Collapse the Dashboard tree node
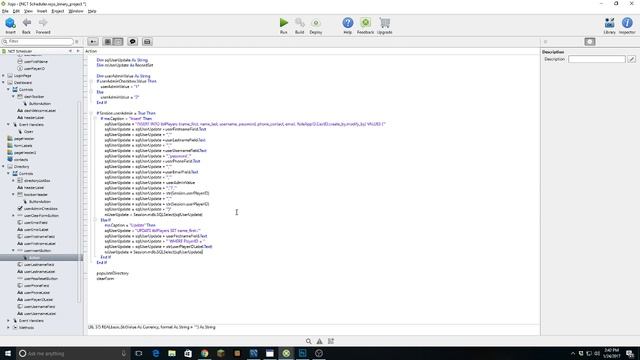This screenshot has height=360, width=640. 3,82
